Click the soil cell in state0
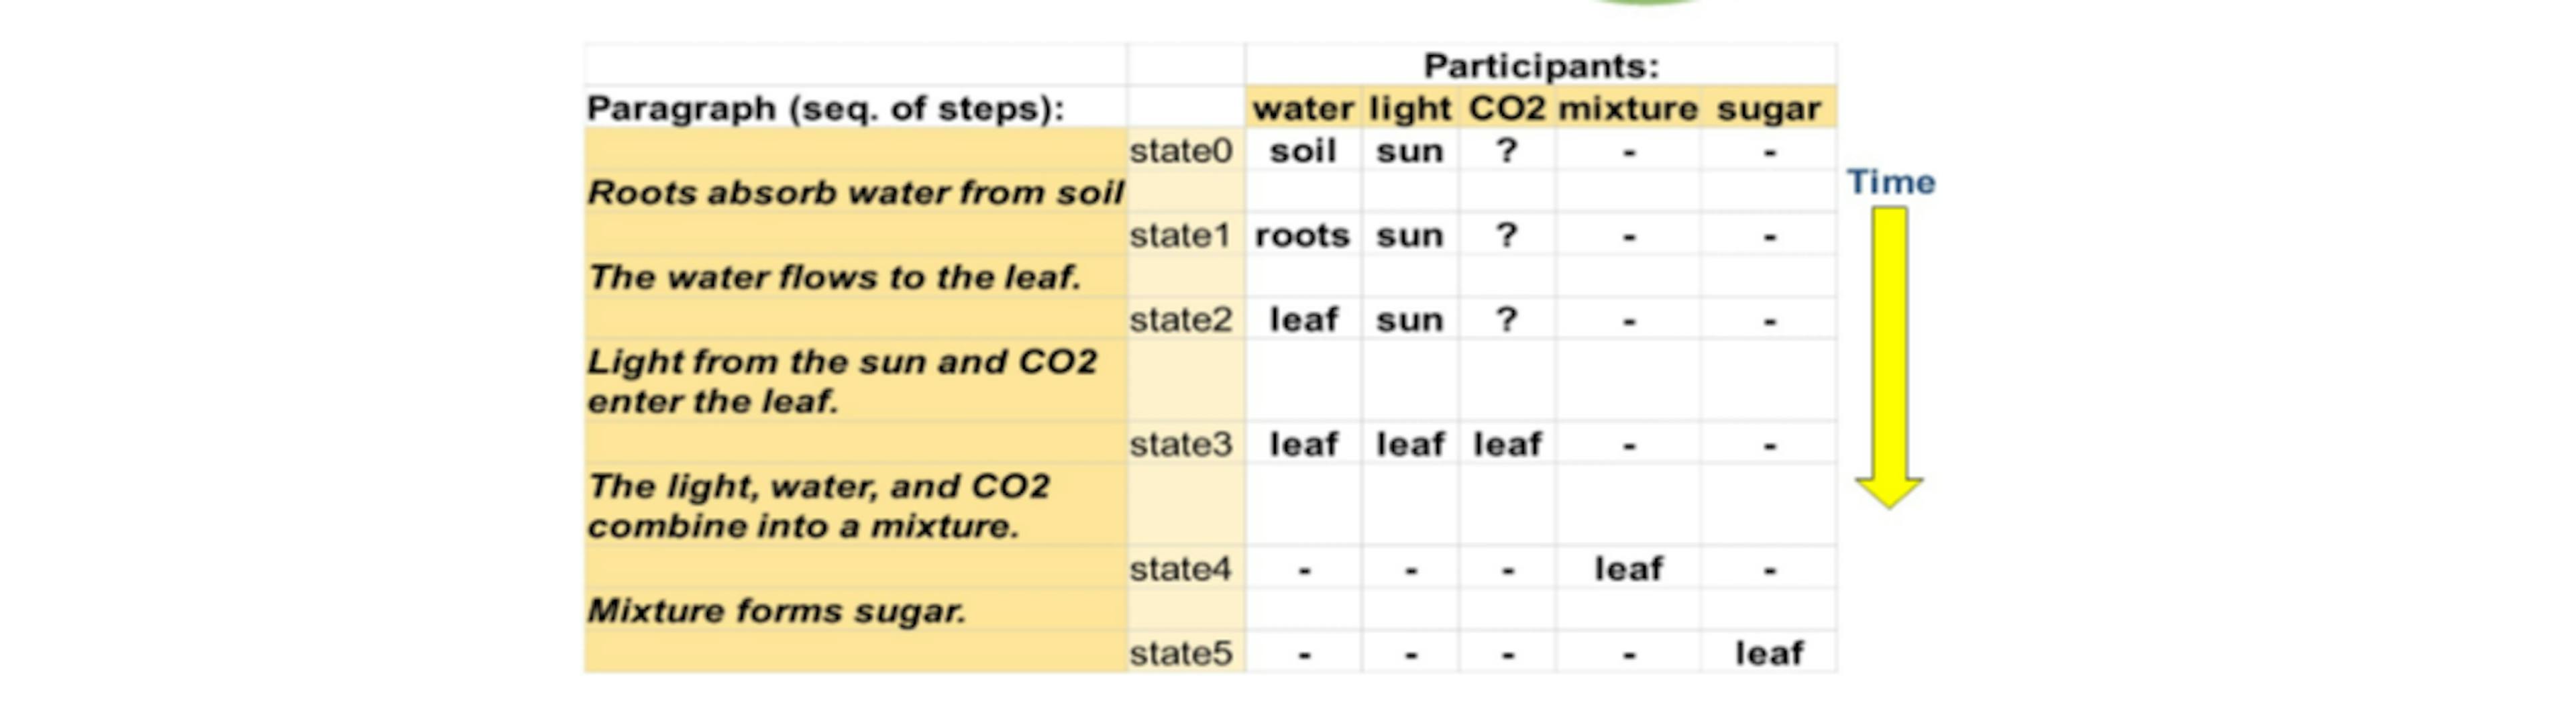This screenshot has width=2576, height=725. 1303,151
